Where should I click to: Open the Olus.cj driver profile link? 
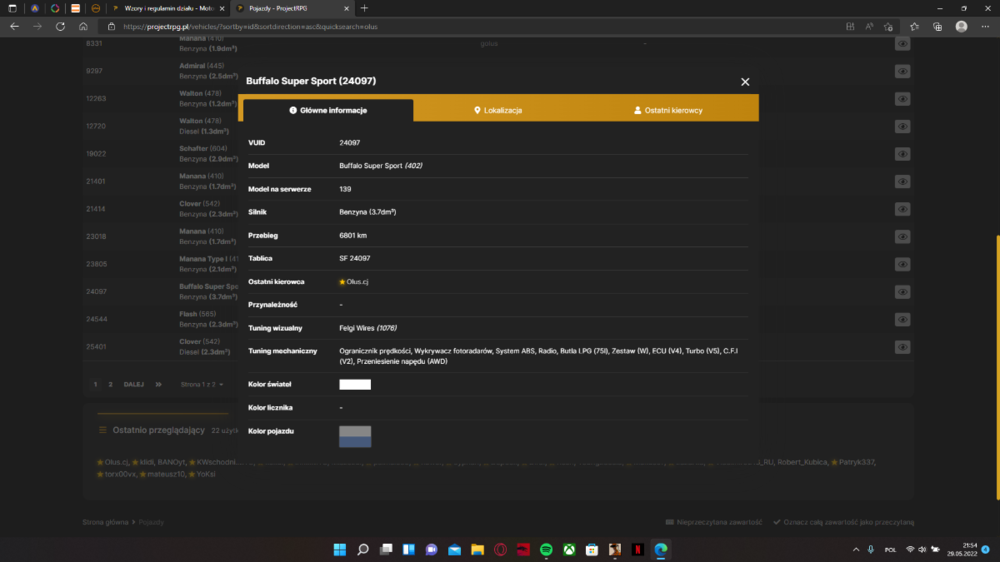click(x=357, y=281)
